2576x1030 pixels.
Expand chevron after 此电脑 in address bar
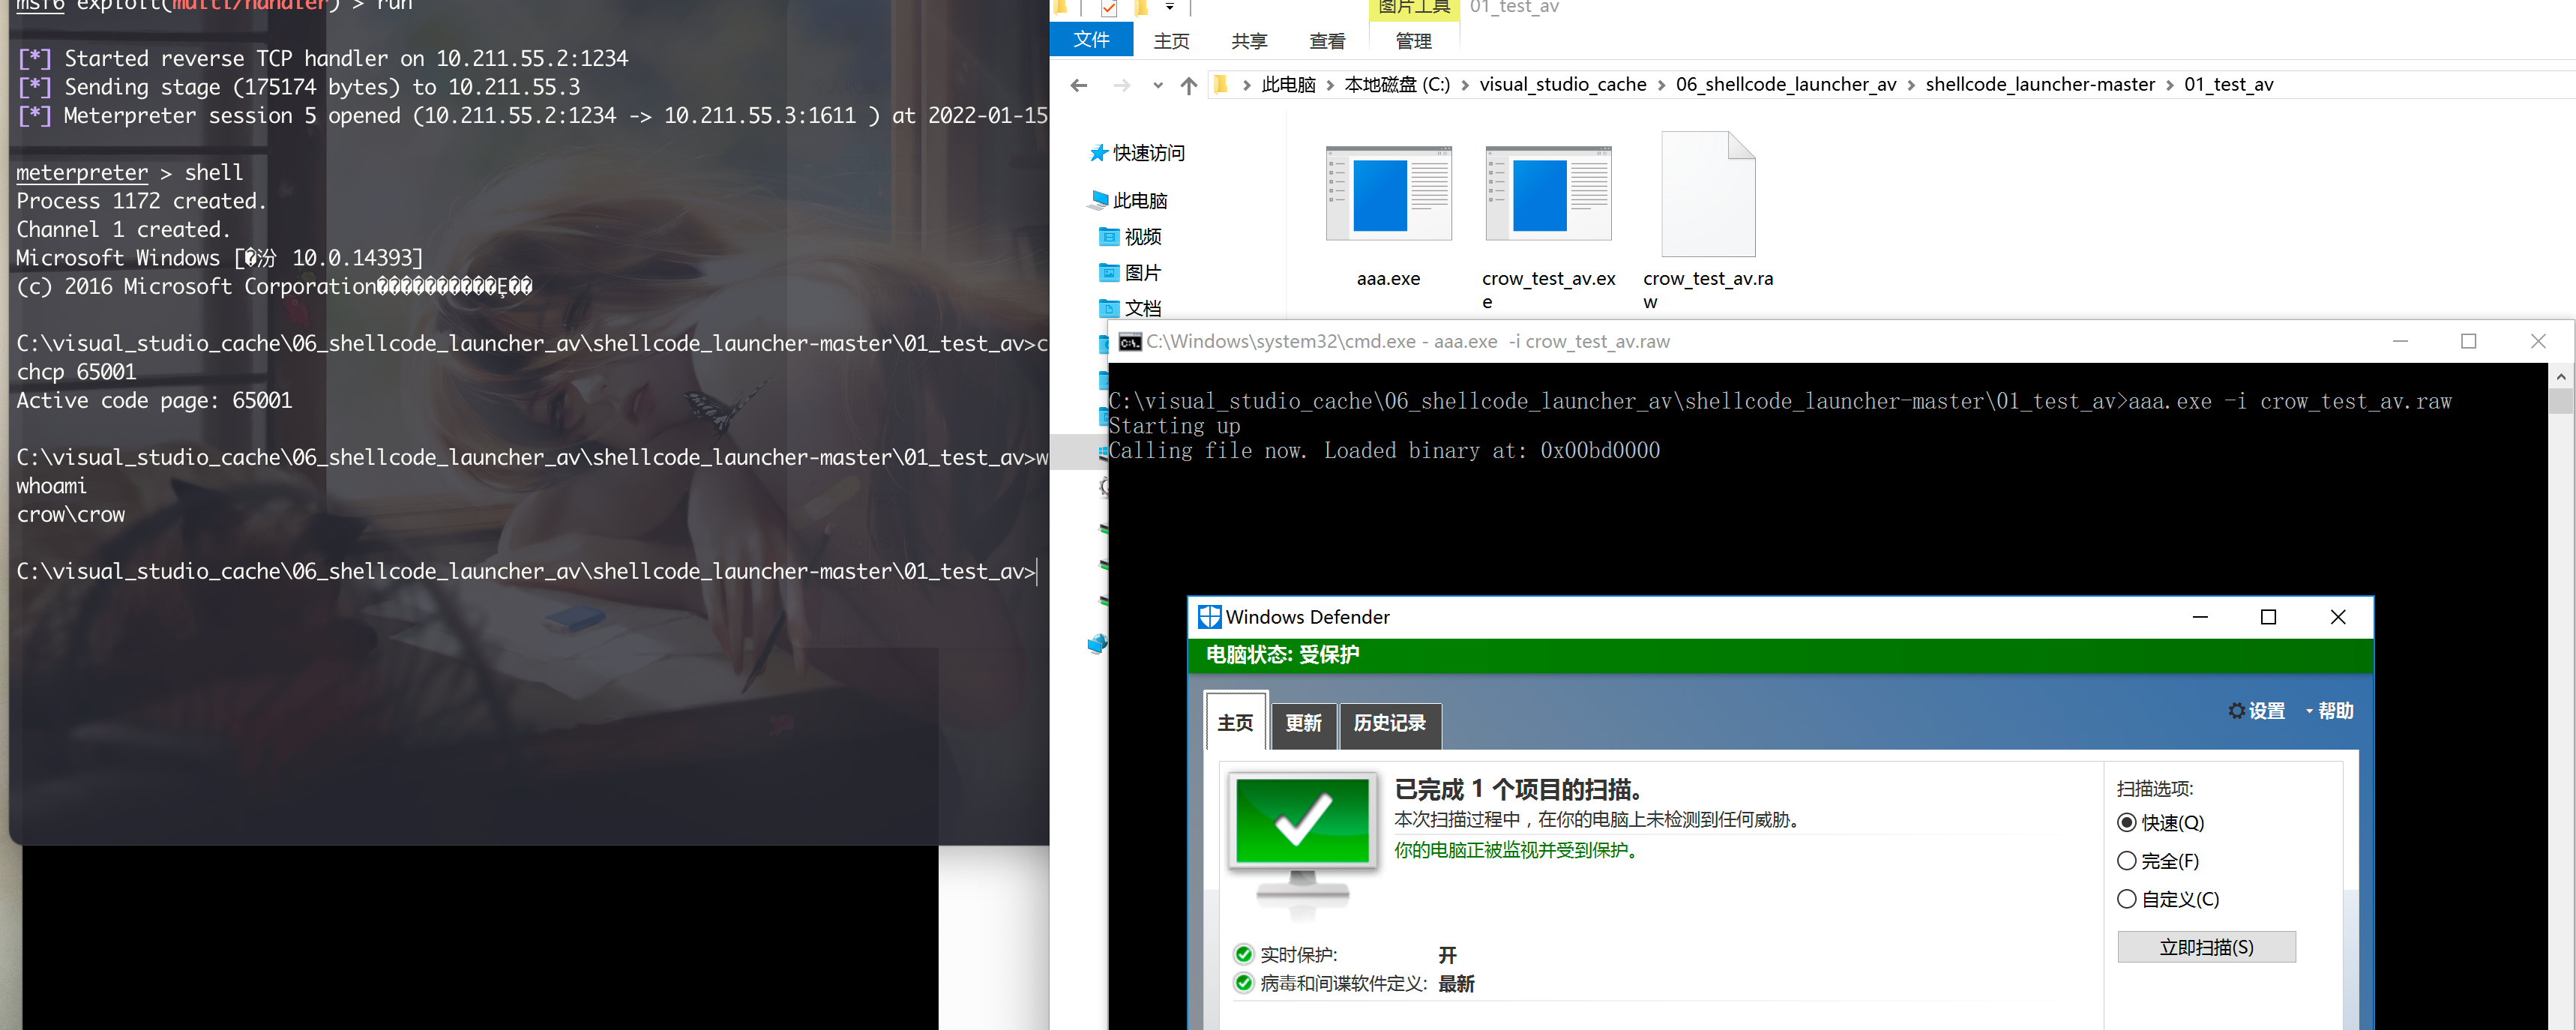(1330, 85)
